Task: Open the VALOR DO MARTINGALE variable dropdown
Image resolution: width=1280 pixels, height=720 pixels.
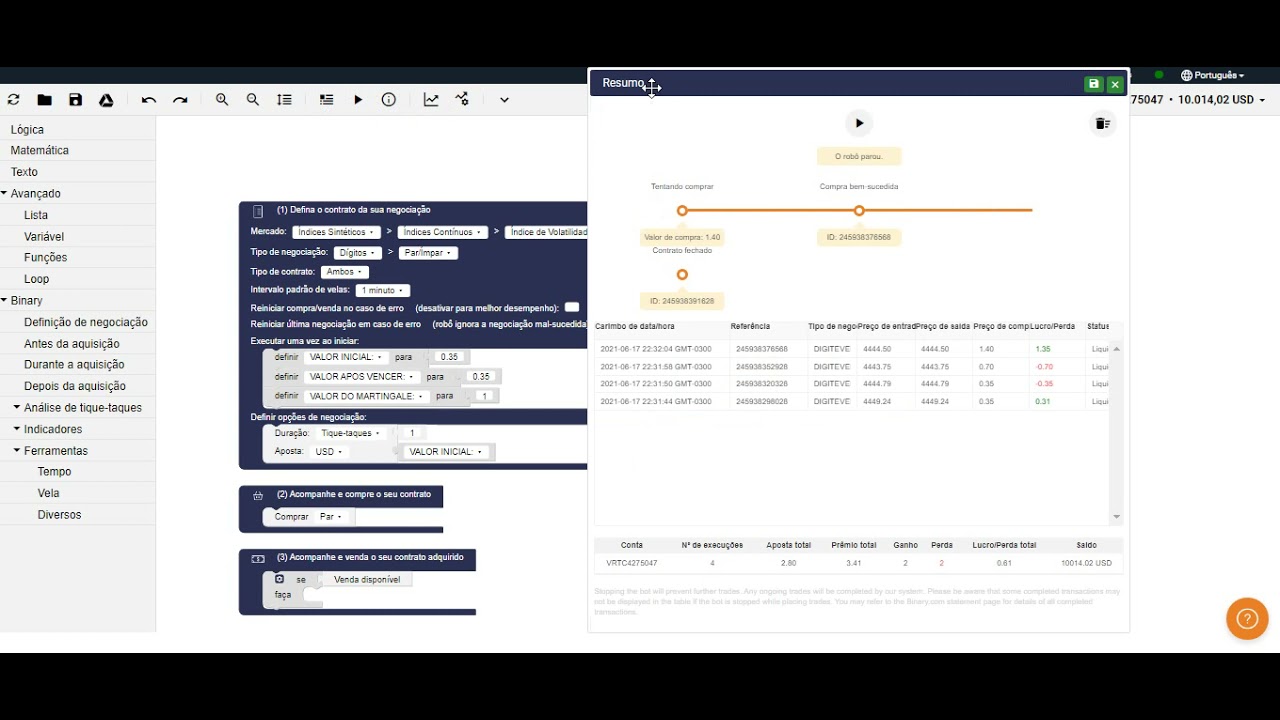Action: click(366, 396)
